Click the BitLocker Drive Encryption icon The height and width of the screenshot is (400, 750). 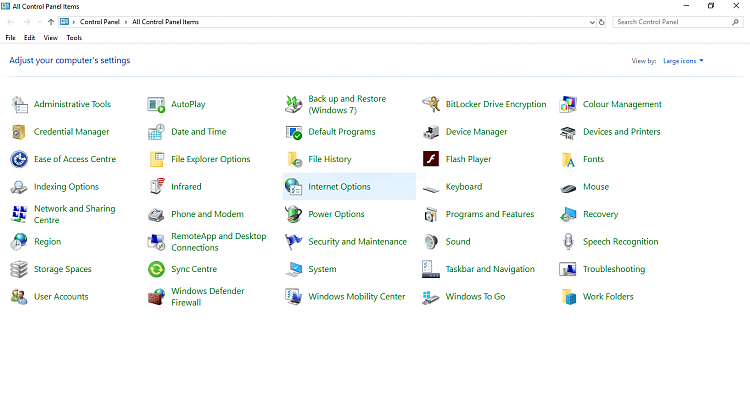click(431, 104)
